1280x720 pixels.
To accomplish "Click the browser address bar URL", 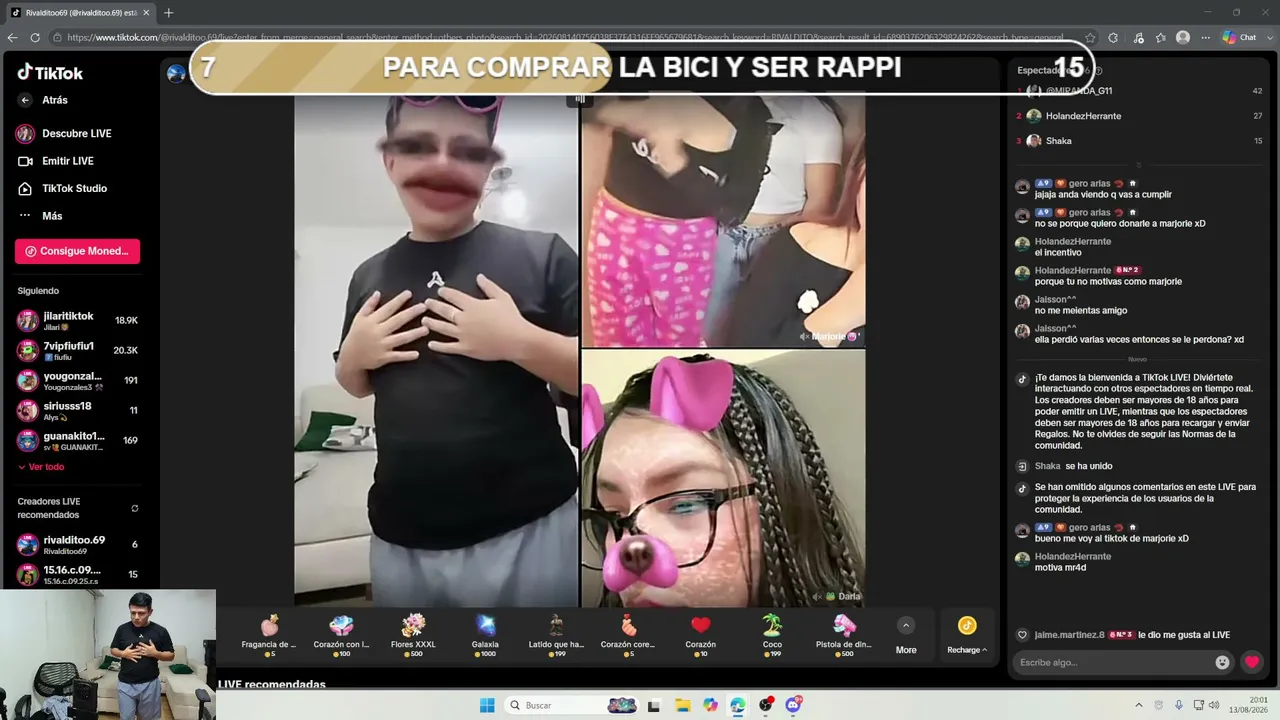I will (565, 38).
